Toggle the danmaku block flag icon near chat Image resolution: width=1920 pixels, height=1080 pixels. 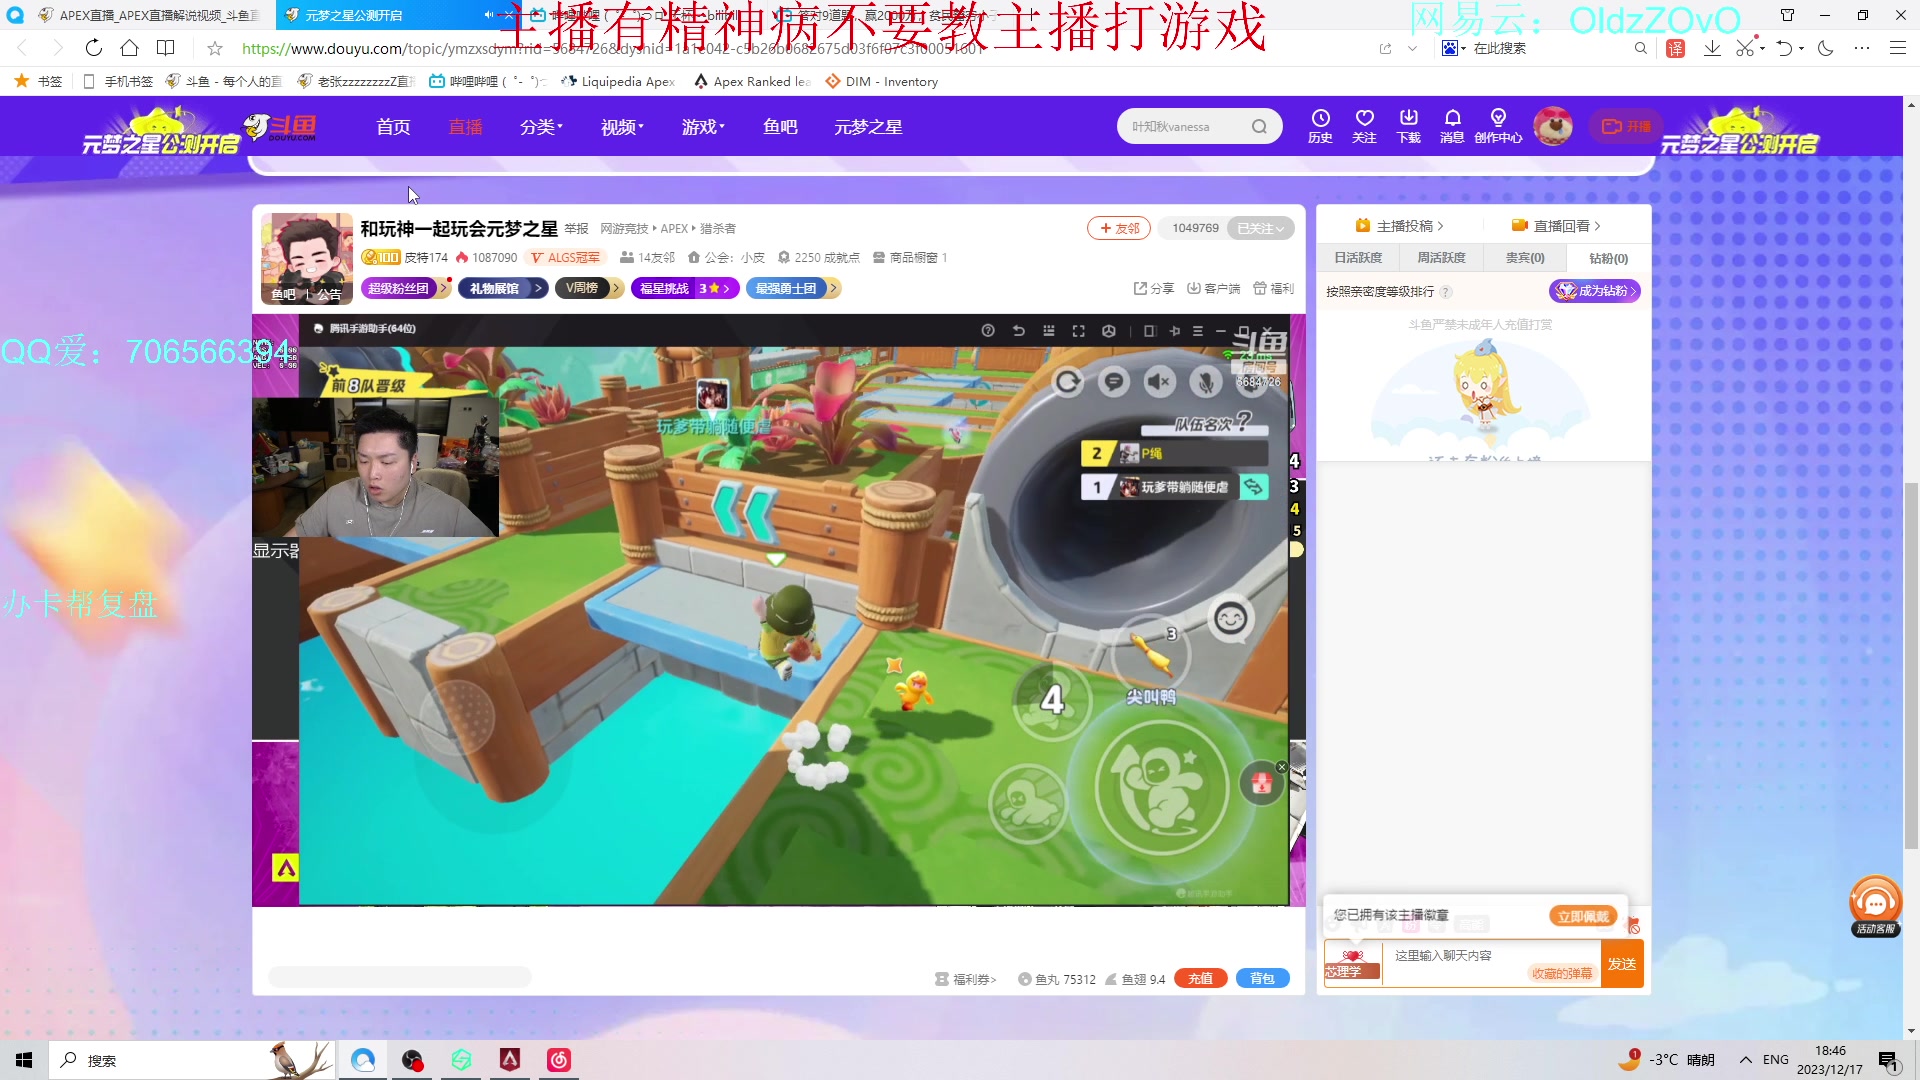(x=1634, y=925)
